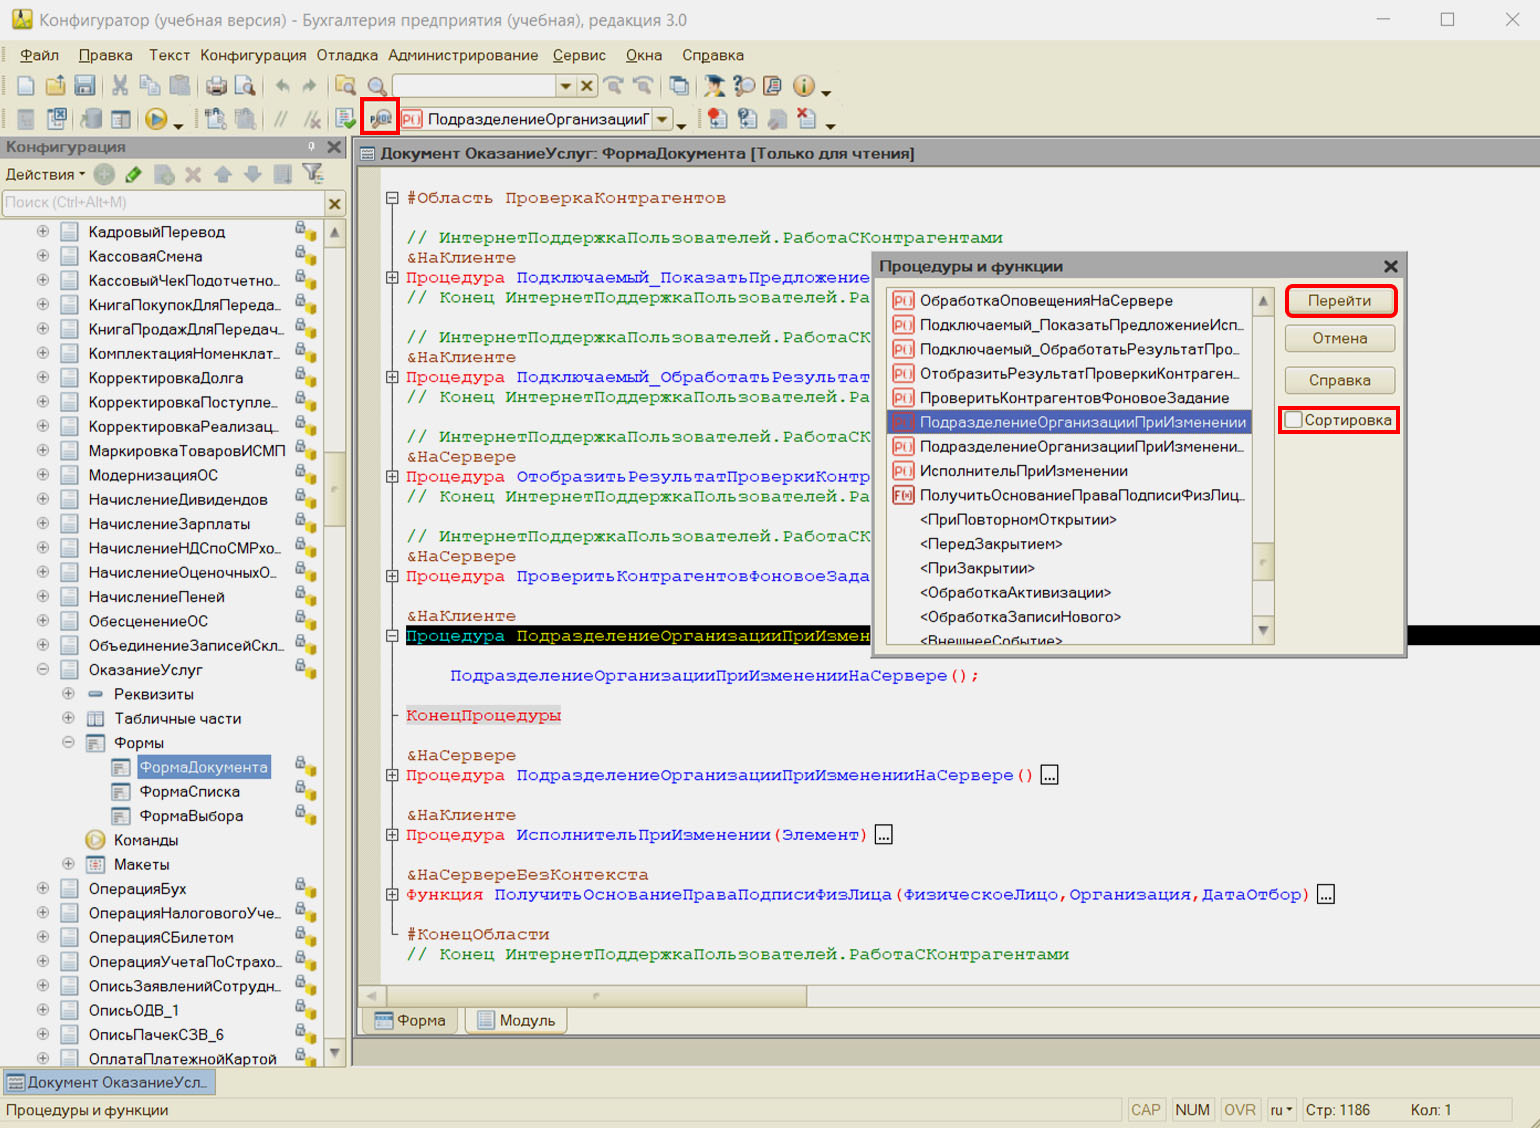Open the procedure name dropdown in toolbar
This screenshot has height=1128, width=1540.
662,120
